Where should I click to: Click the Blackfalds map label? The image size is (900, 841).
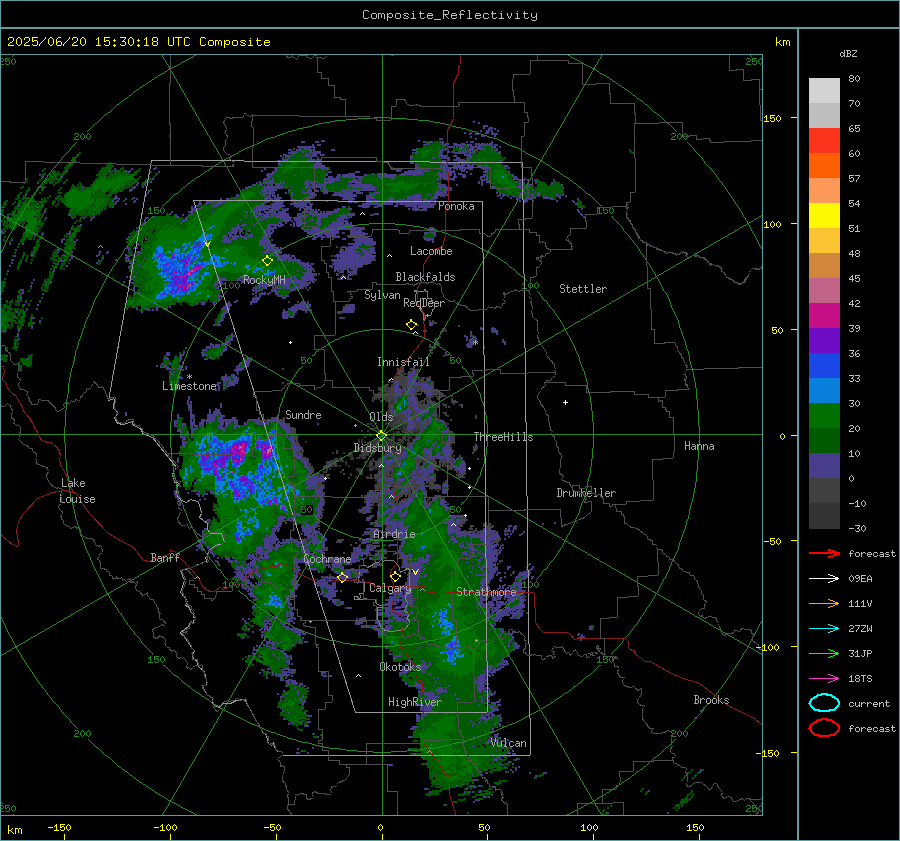click(x=425, y=277)
